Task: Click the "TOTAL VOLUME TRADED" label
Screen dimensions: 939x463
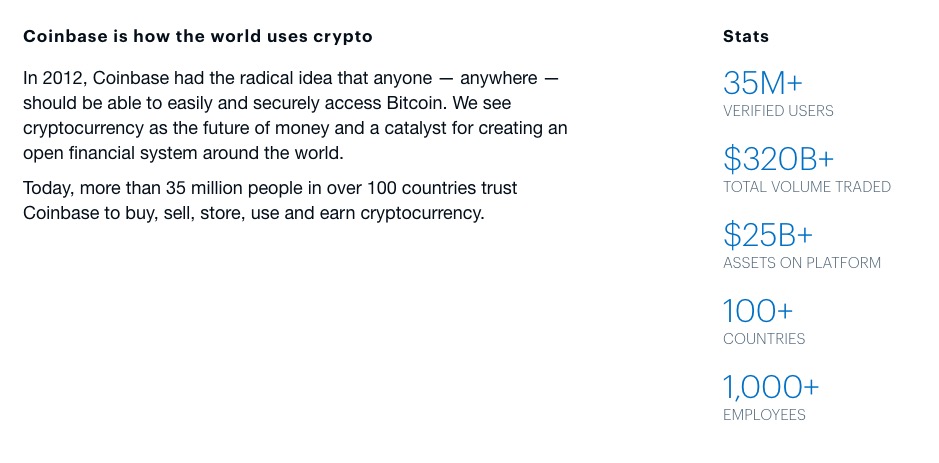Action: [x=807, y=187]
